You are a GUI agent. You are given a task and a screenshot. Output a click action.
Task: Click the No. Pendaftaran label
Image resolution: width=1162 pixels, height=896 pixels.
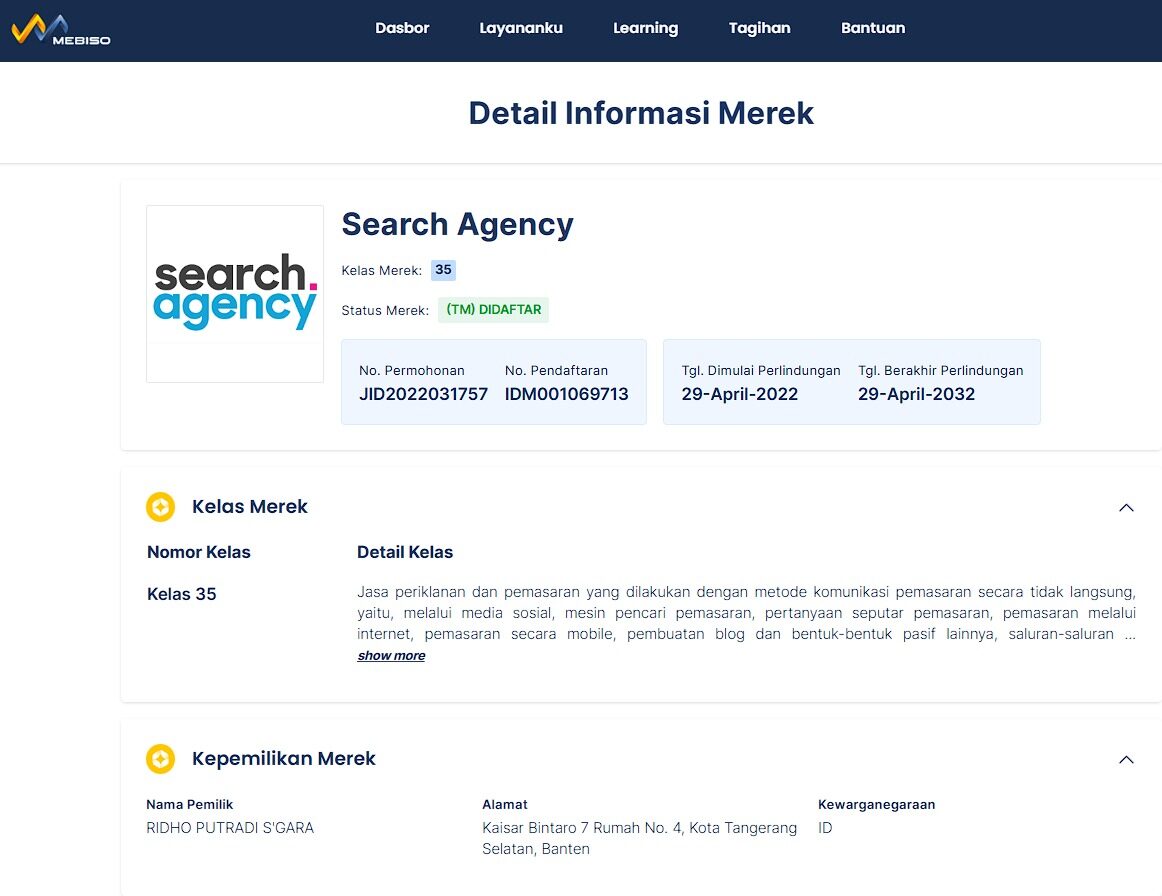click(x=557, y=371)
